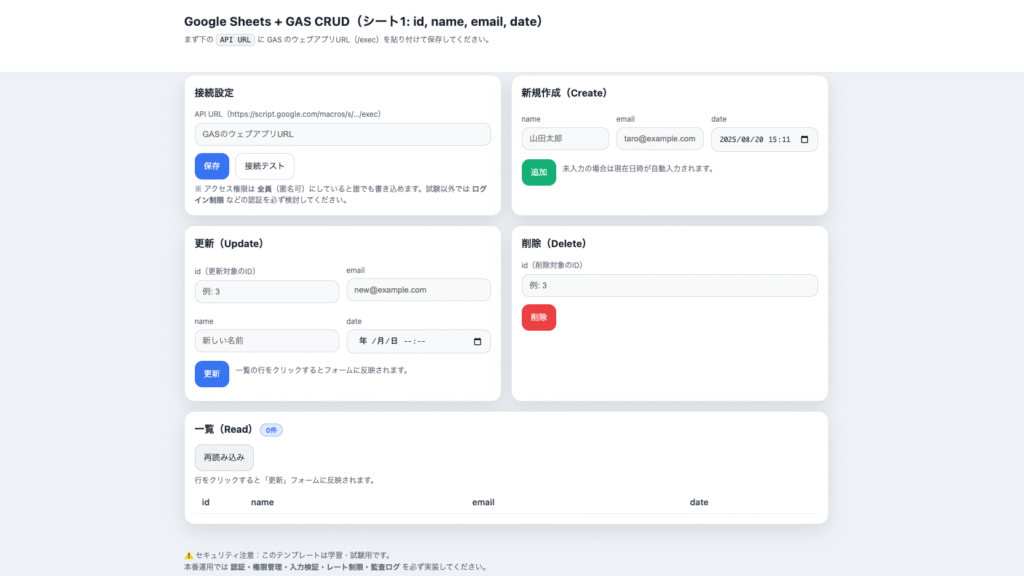Click the Create date field 2025/08/20 15:11
The image size is (1024, 576).
point(764,139)
